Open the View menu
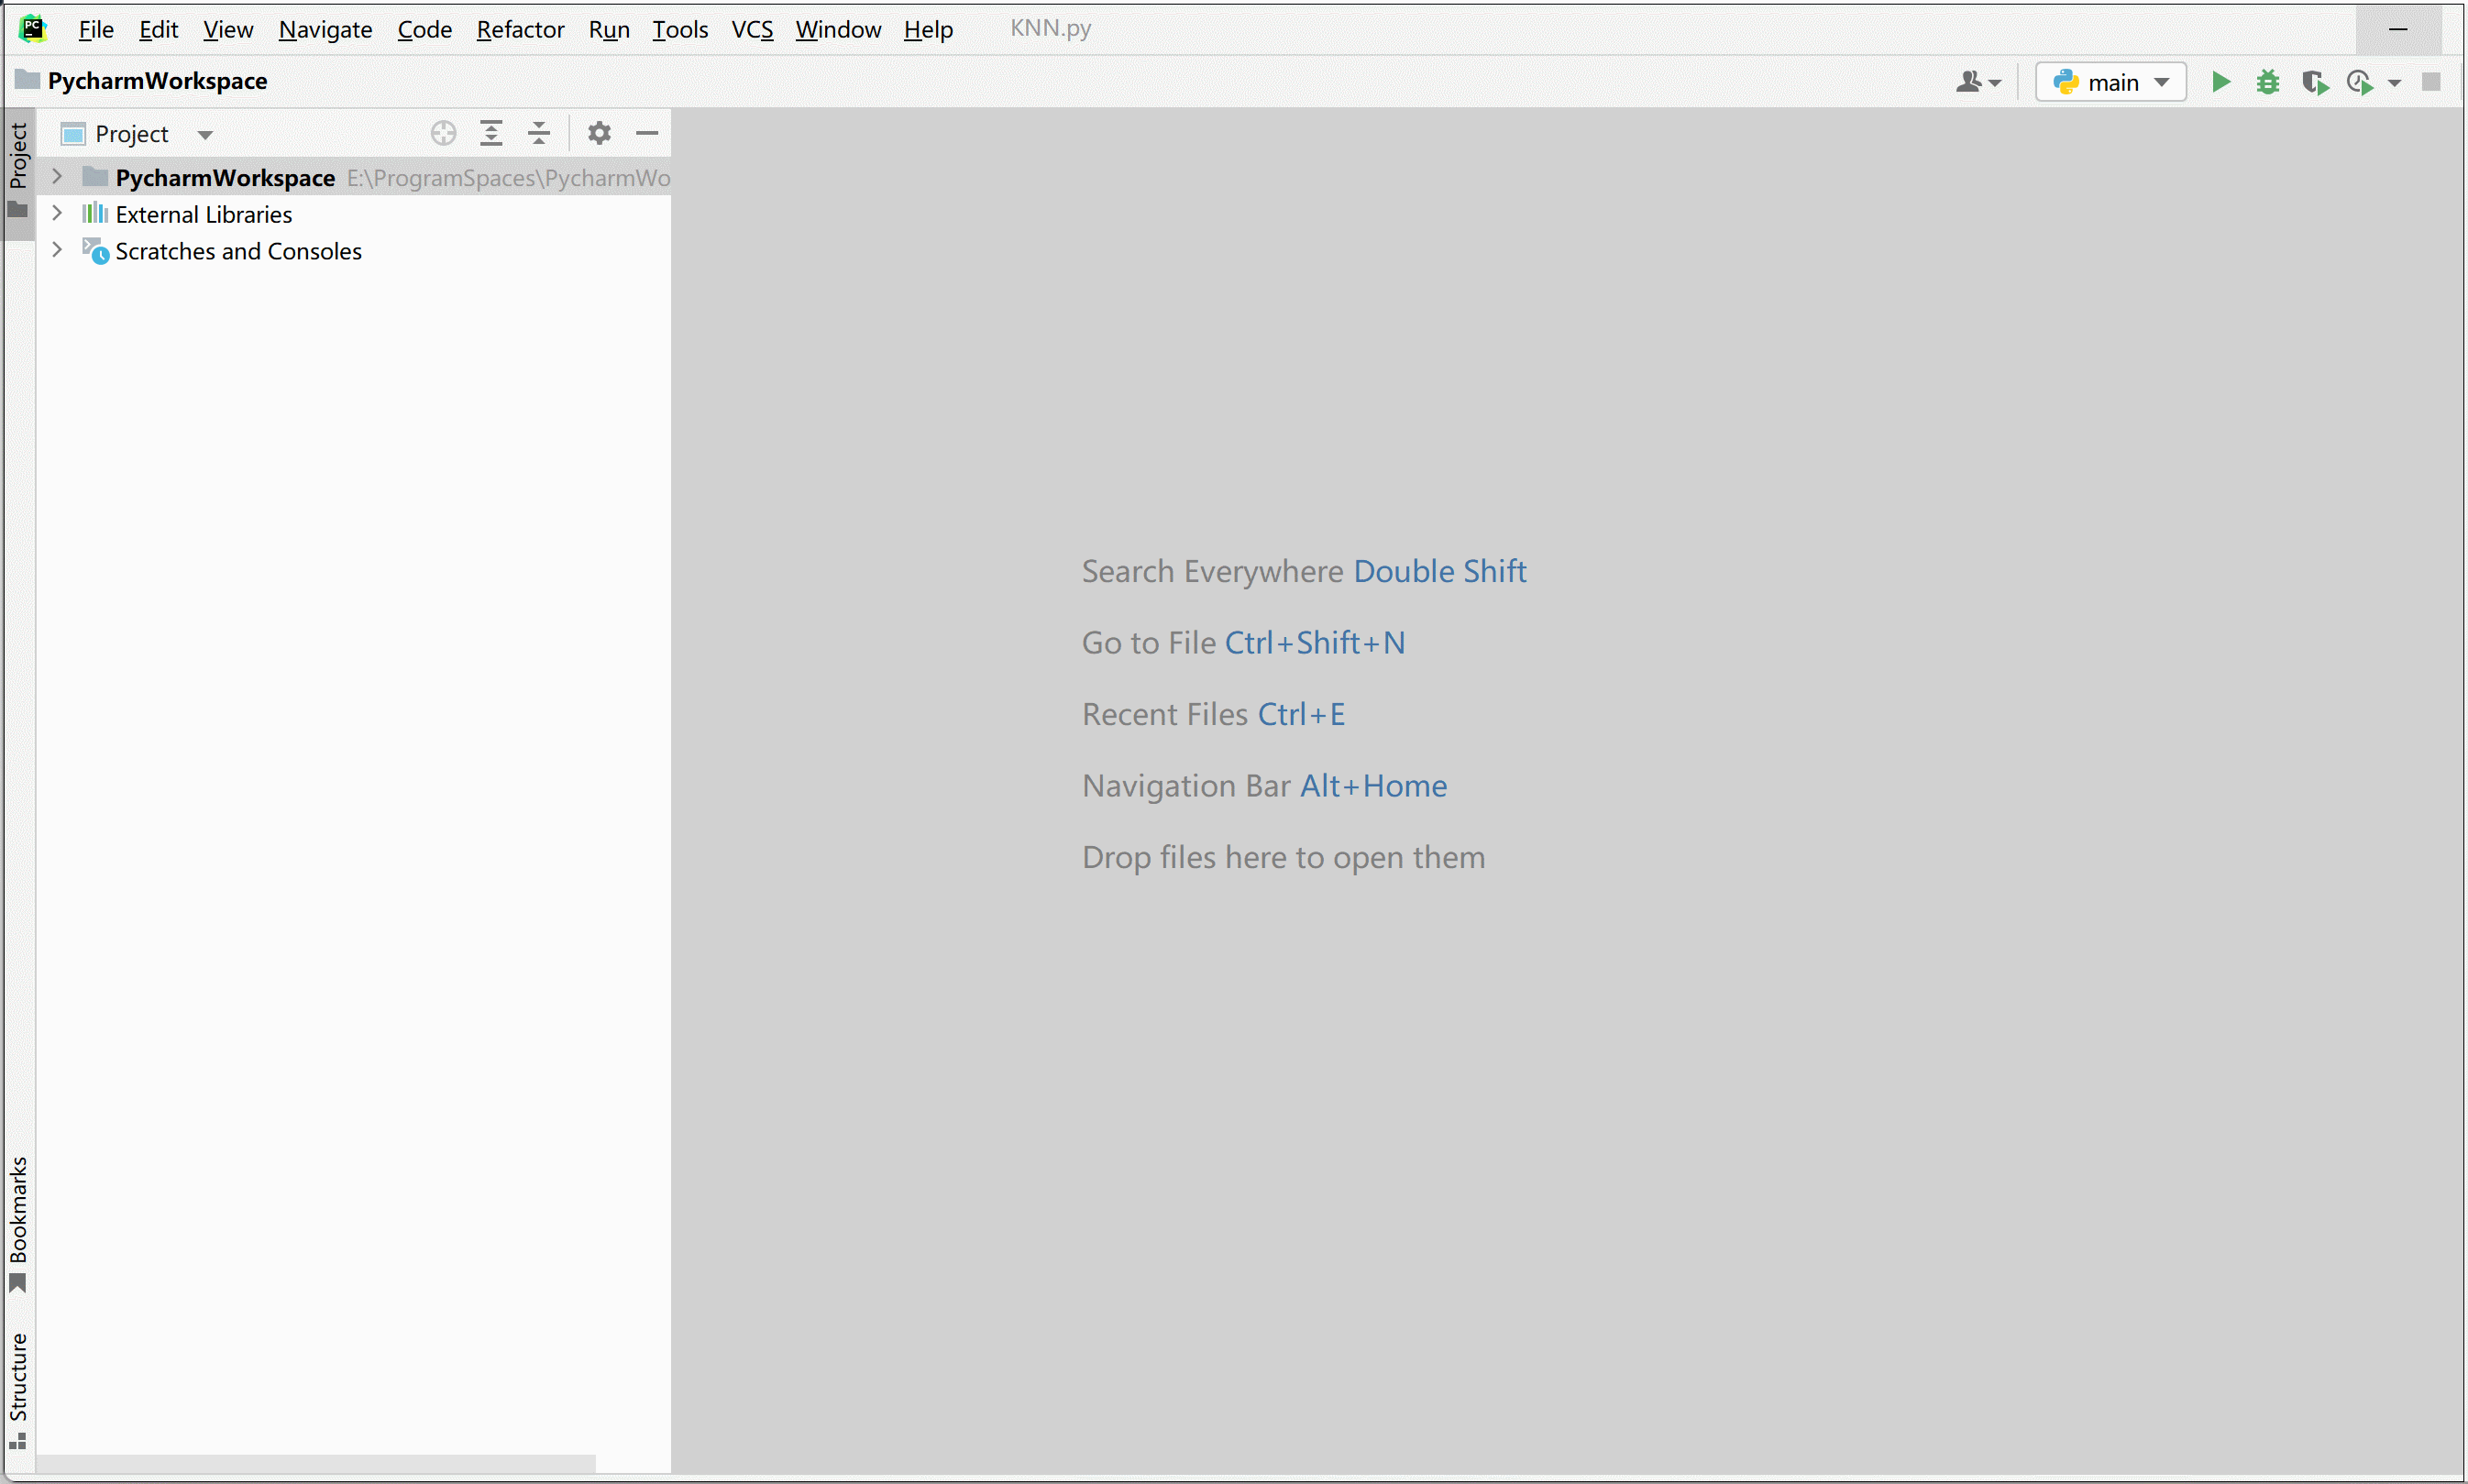 click(x=228, y=29)
